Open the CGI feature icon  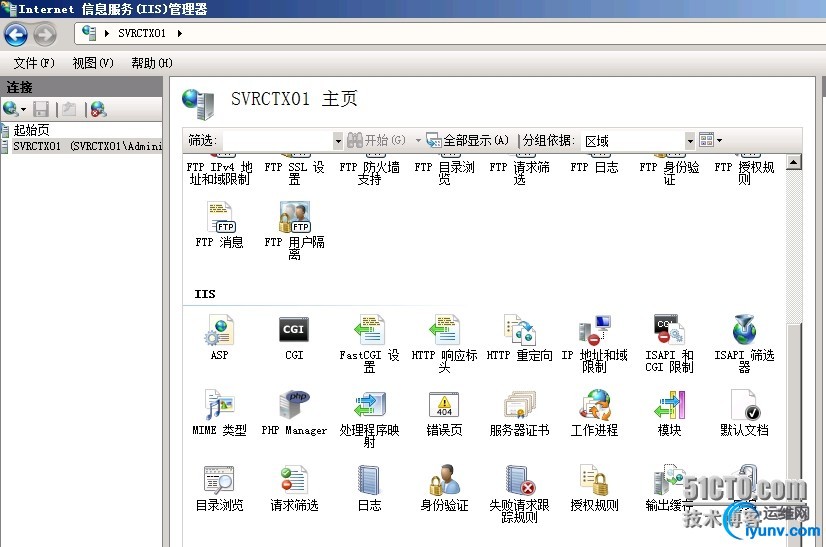coord(294,337)
